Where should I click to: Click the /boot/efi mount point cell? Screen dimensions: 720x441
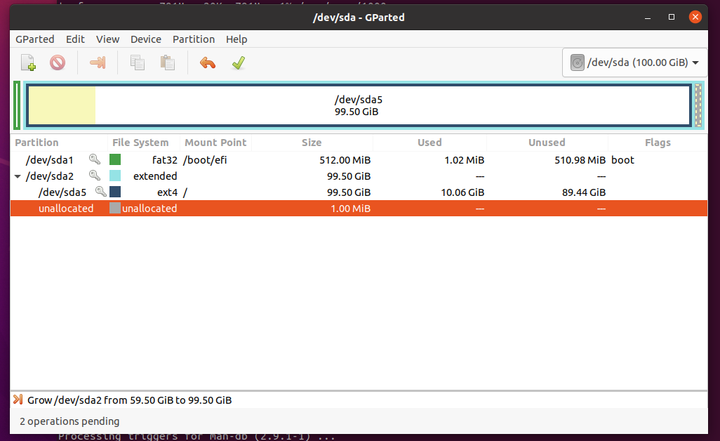tap(205, 160)
